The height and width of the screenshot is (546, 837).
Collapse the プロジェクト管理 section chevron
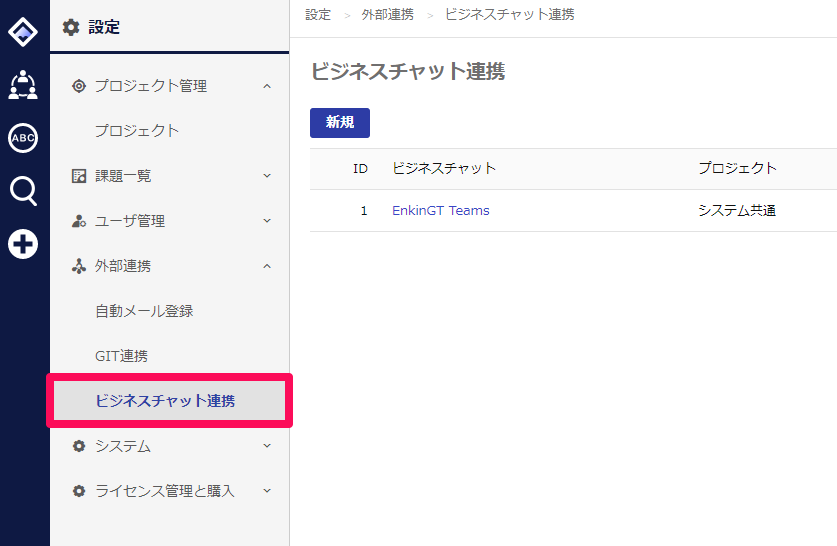(x=267, y=86)
